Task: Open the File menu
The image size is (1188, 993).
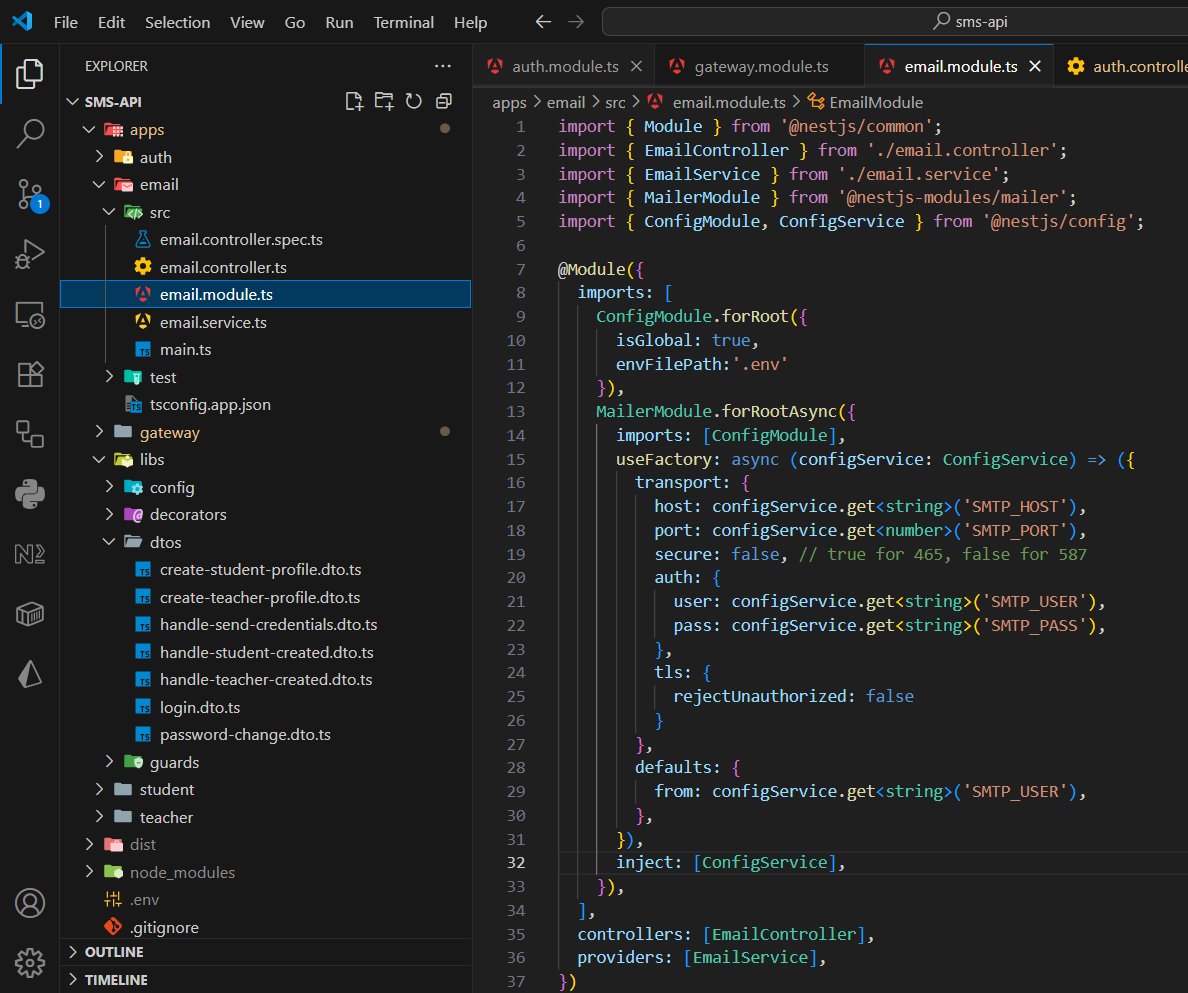Action: point(66,23)
